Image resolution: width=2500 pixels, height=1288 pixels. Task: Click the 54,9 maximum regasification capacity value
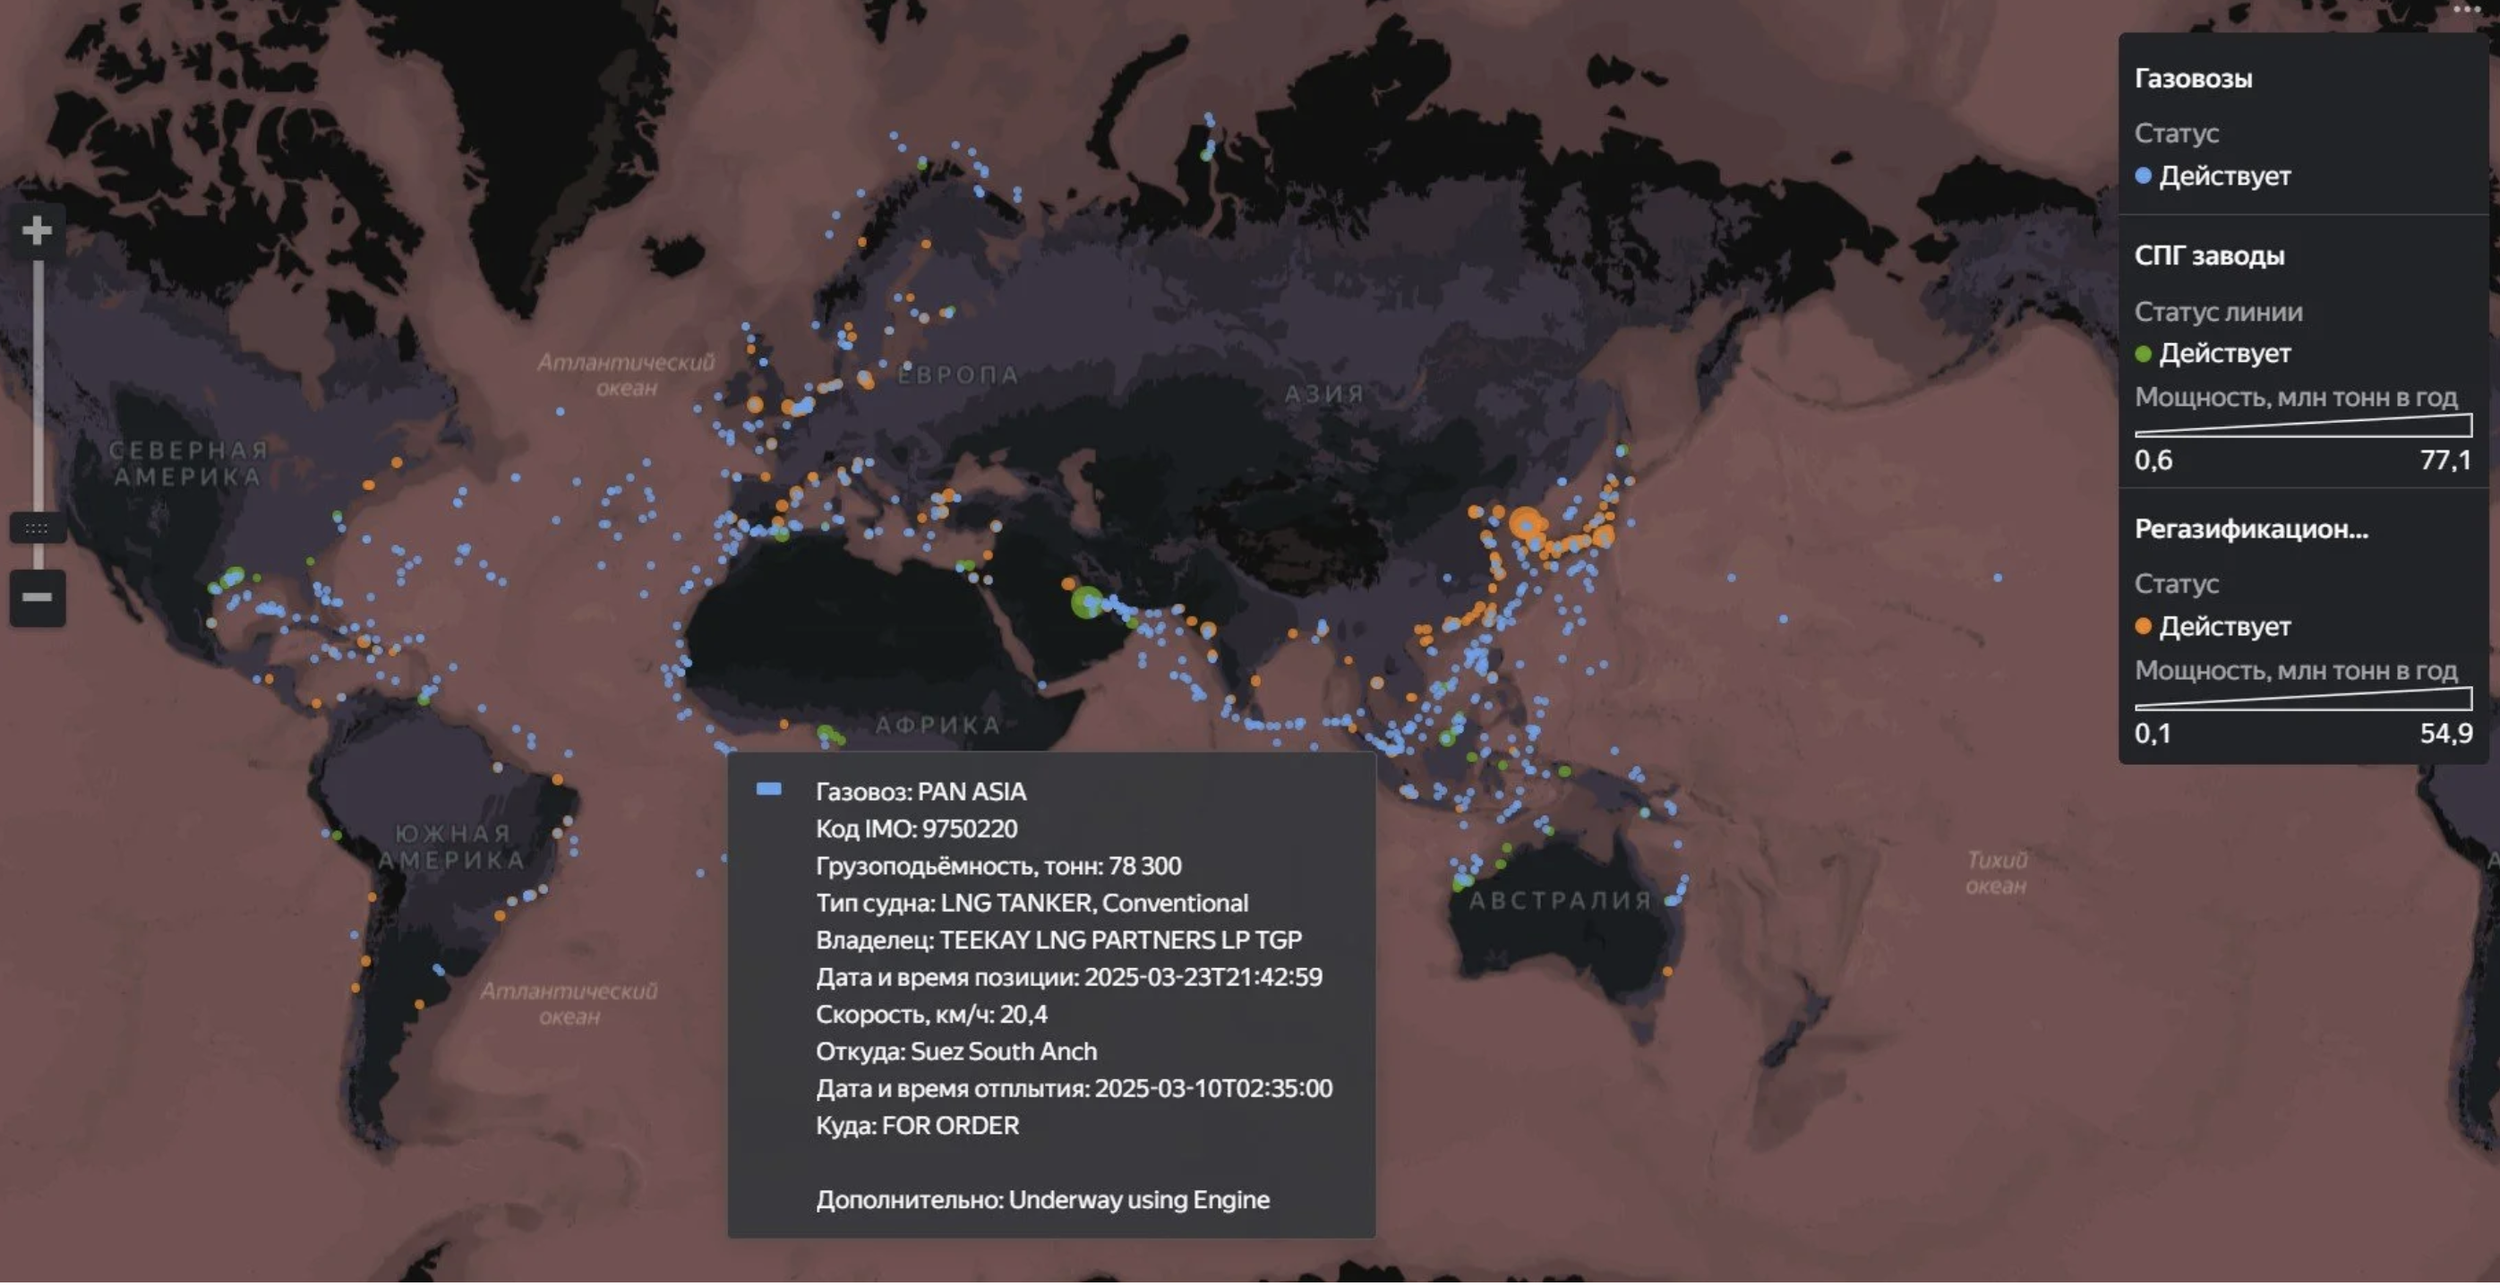click(2445, 734)
